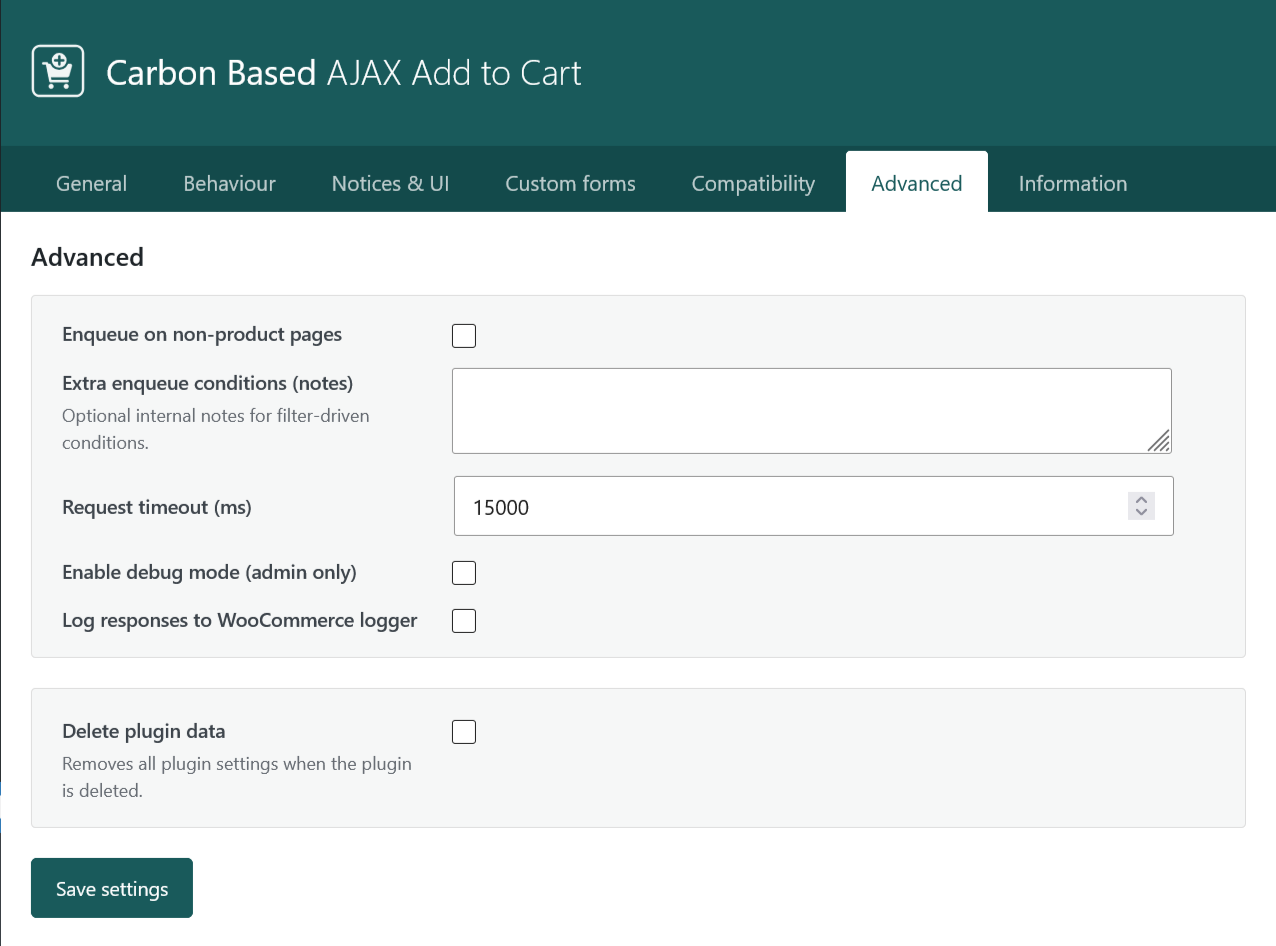Click the 'Advanced' section heading
The image size is (1276, 946).
click(x=88, y=257)
